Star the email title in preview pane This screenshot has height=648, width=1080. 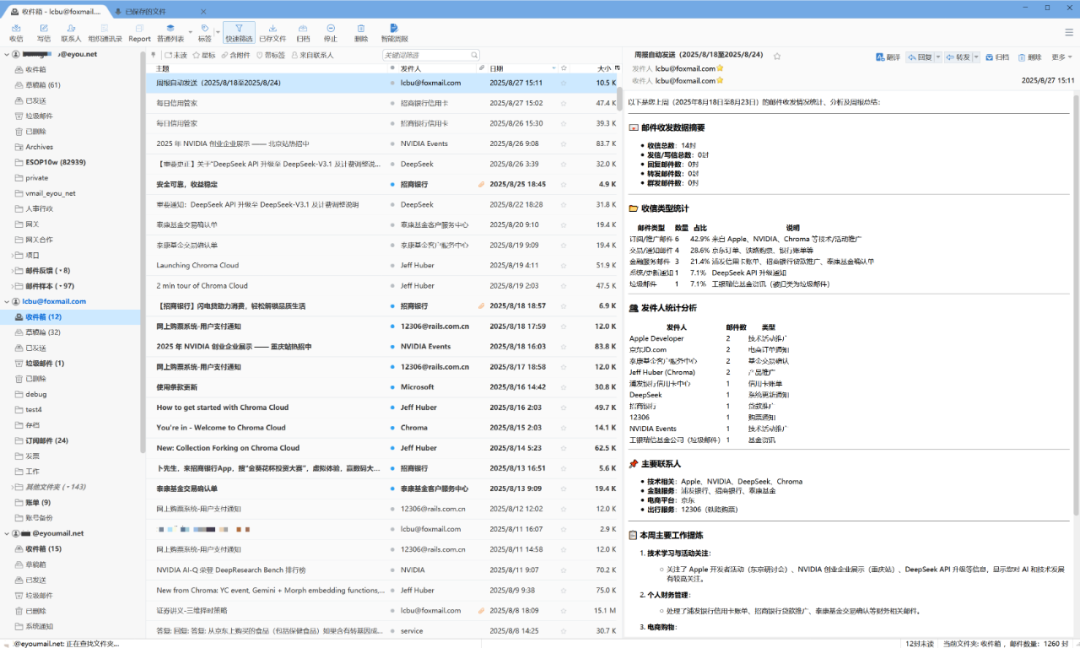click(777, 55)
